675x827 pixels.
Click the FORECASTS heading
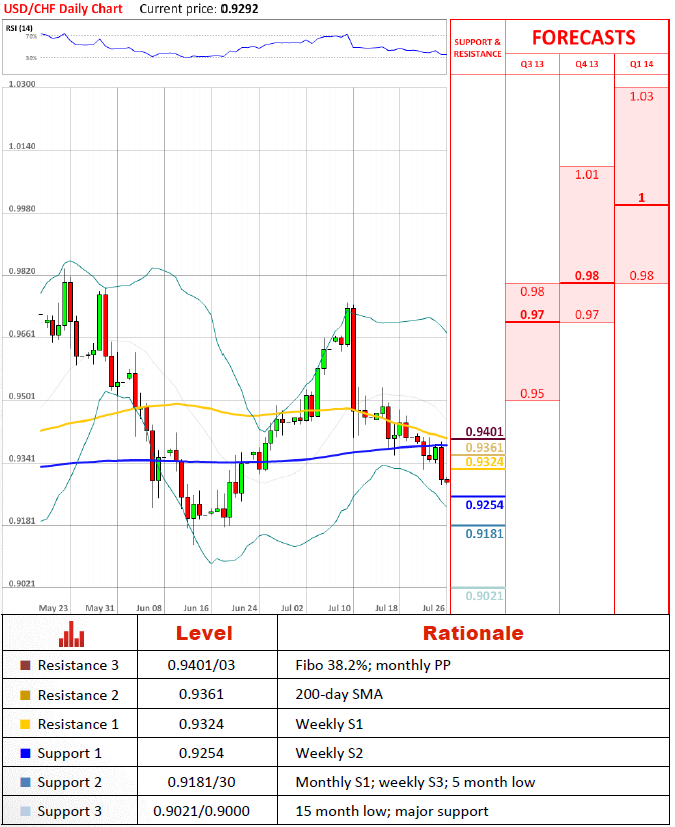coord(583,37)
